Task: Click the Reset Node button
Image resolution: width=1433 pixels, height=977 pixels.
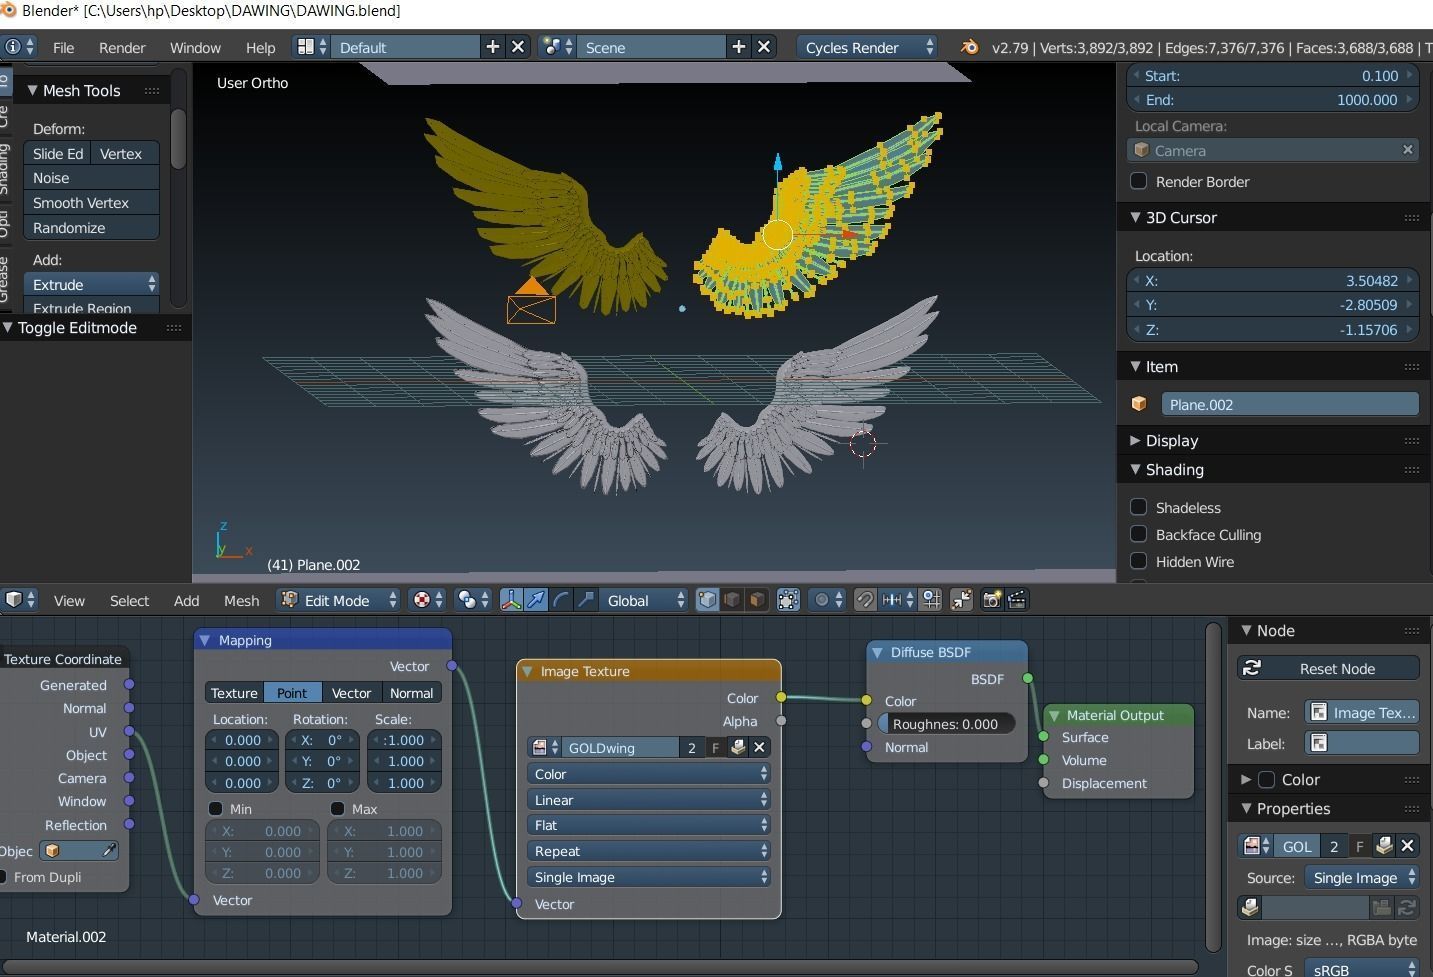Action: [1328, 668]
